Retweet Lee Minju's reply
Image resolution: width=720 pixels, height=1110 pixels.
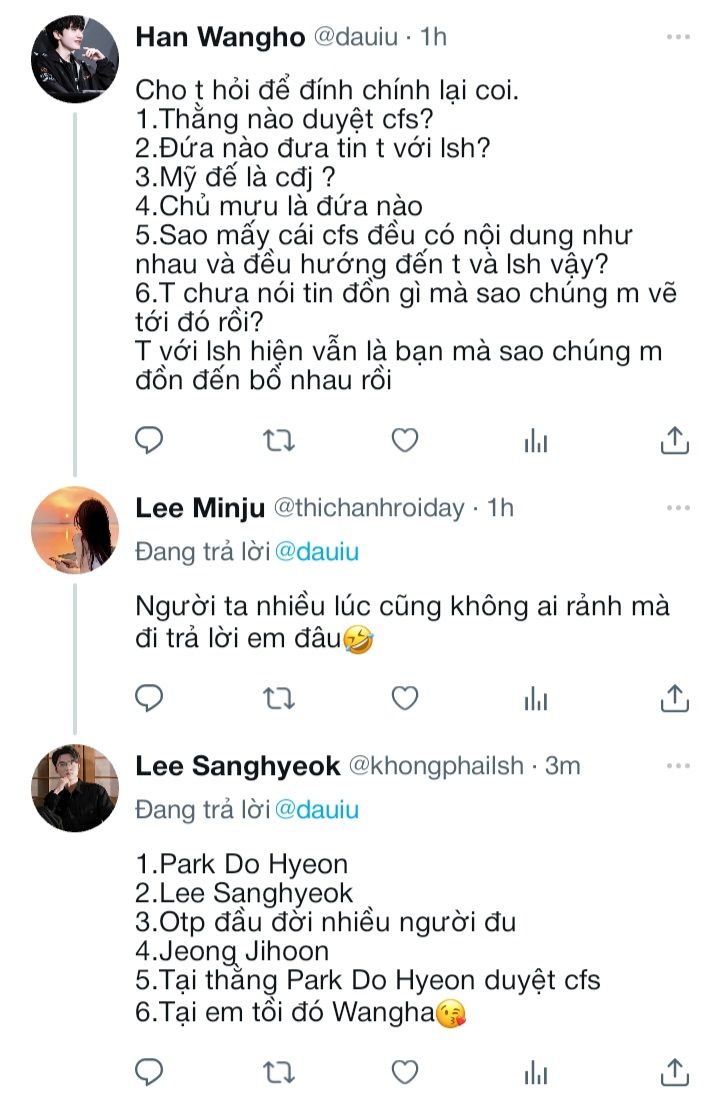coord(277,697)
